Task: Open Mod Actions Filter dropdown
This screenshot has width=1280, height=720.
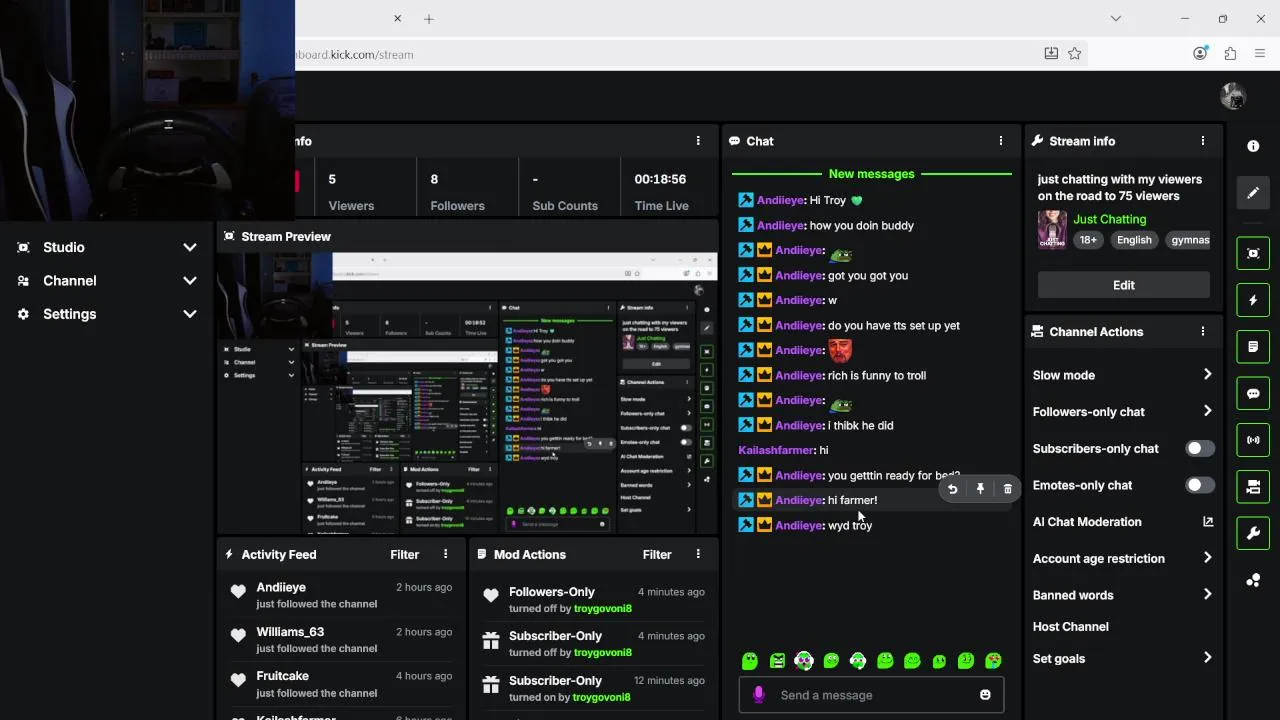Action: [657, 554]
